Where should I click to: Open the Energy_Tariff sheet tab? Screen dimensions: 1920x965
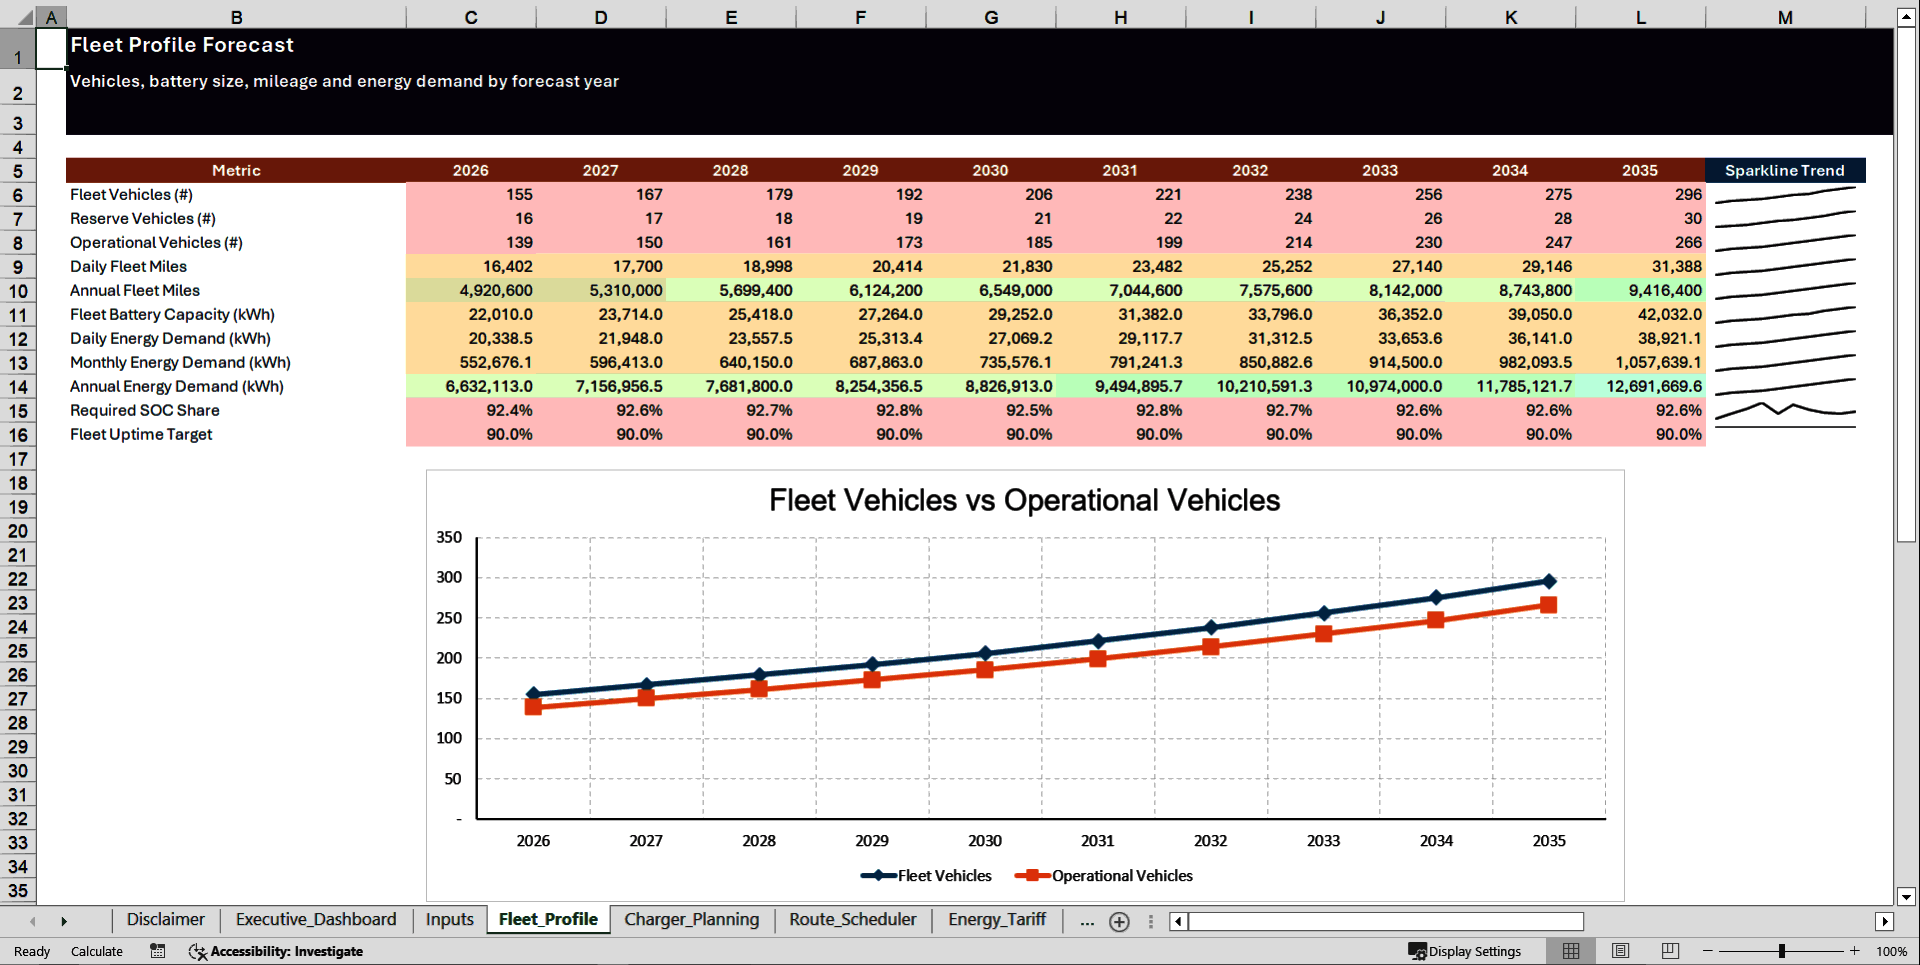[x=997, y=920]
